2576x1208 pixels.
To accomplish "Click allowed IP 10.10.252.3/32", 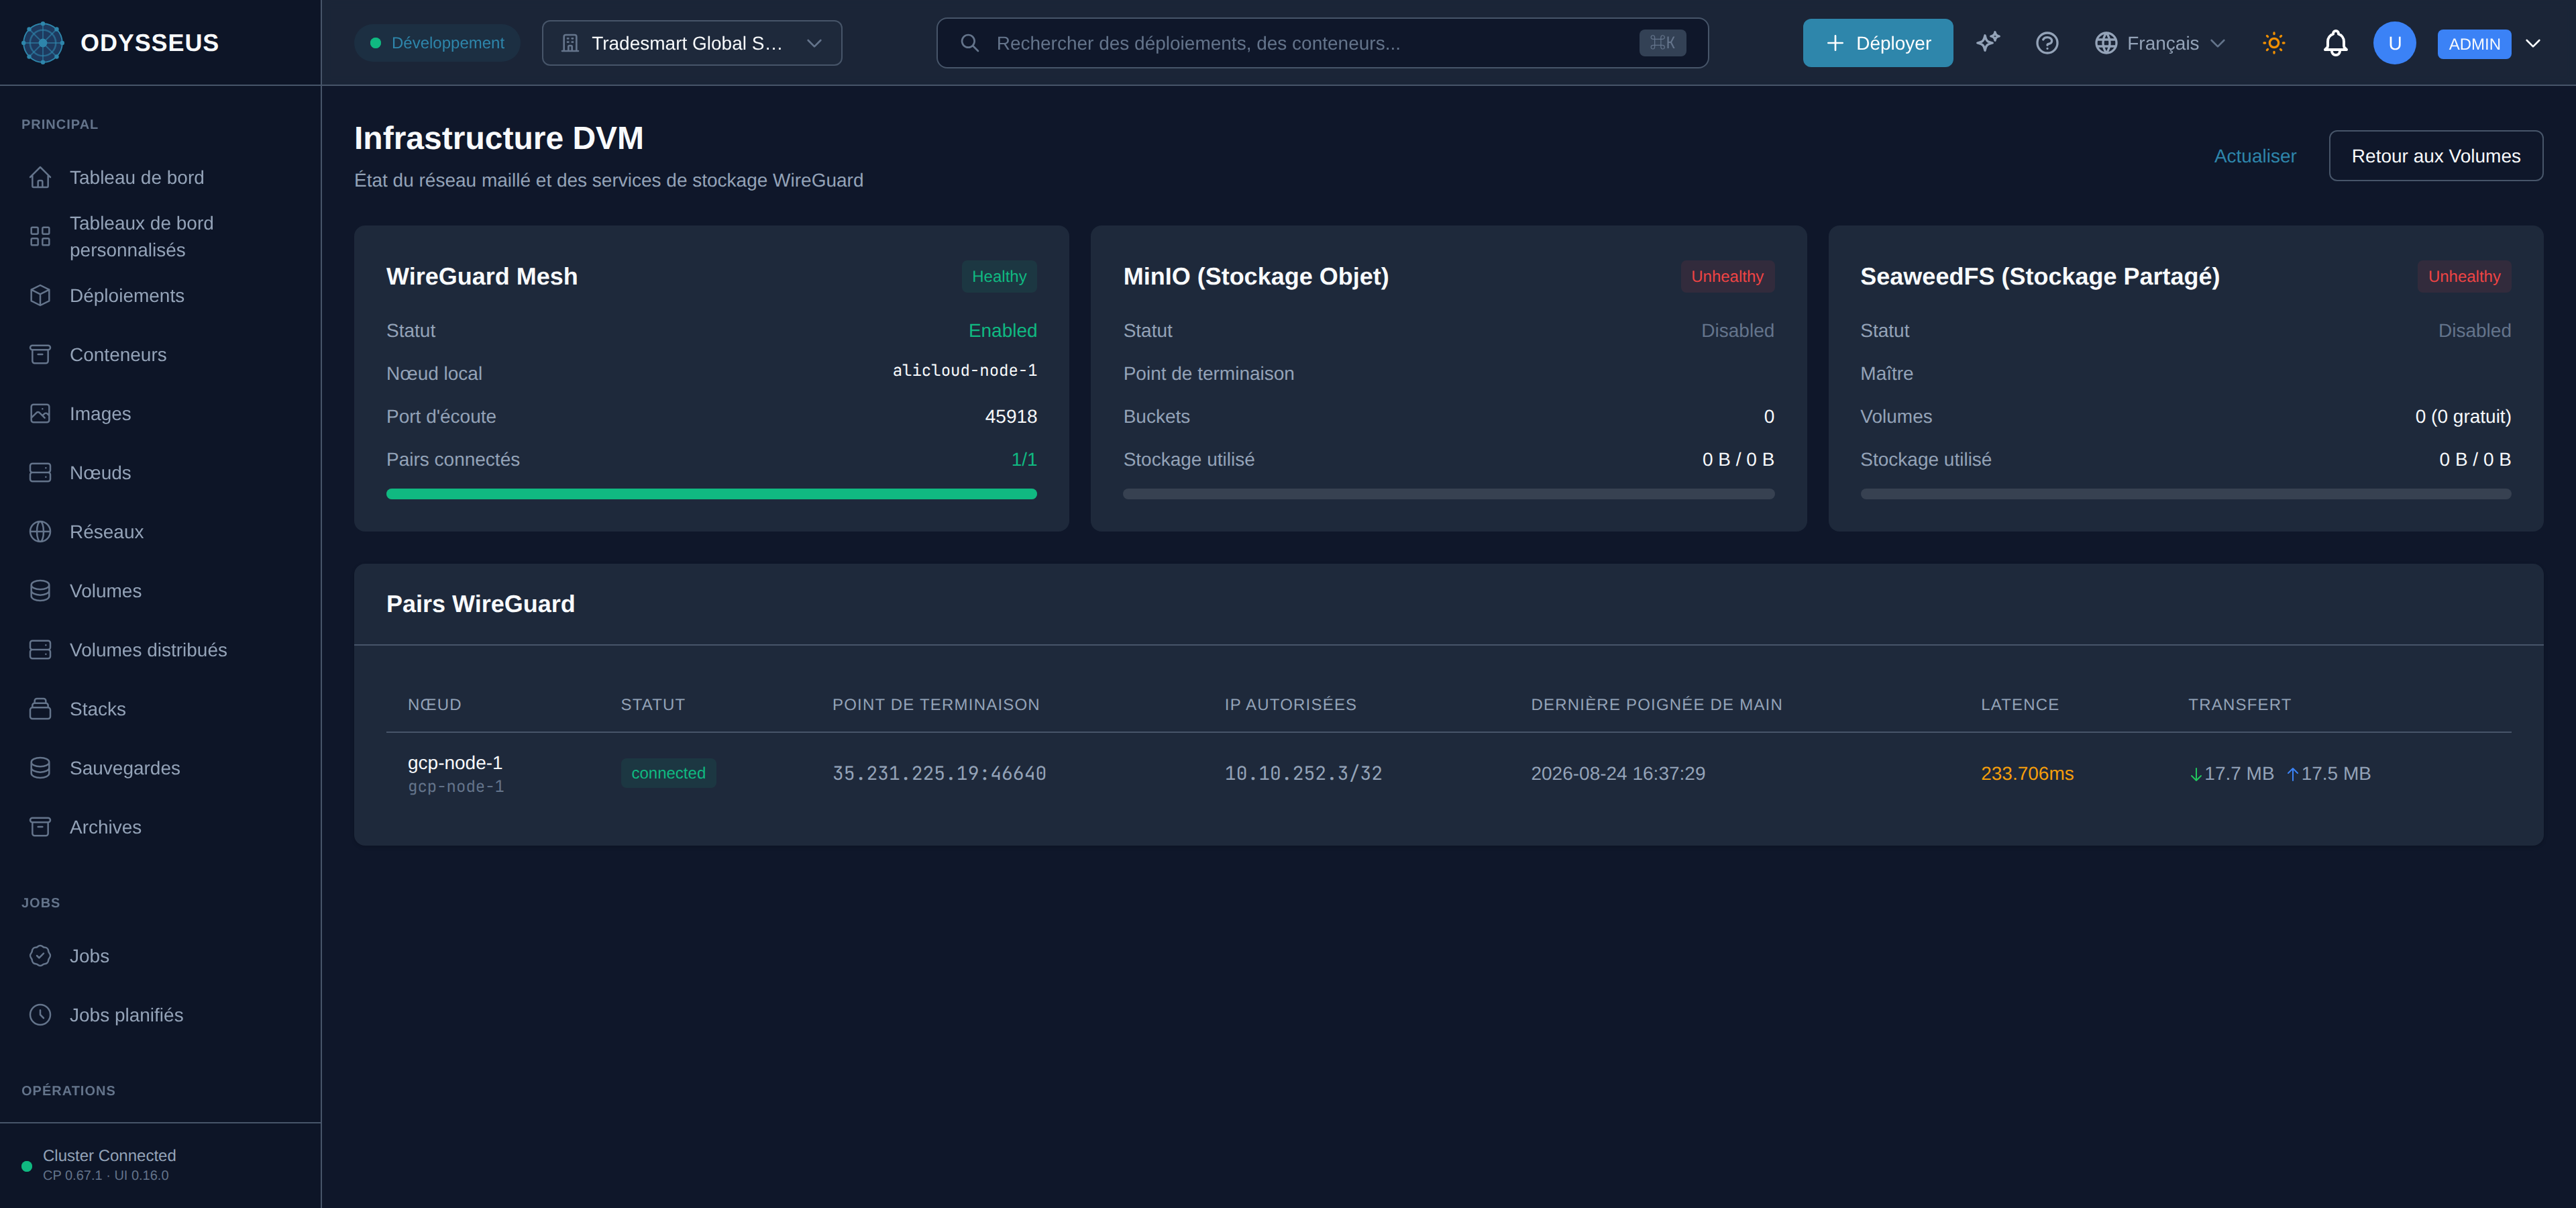I will coord(1303,774).
